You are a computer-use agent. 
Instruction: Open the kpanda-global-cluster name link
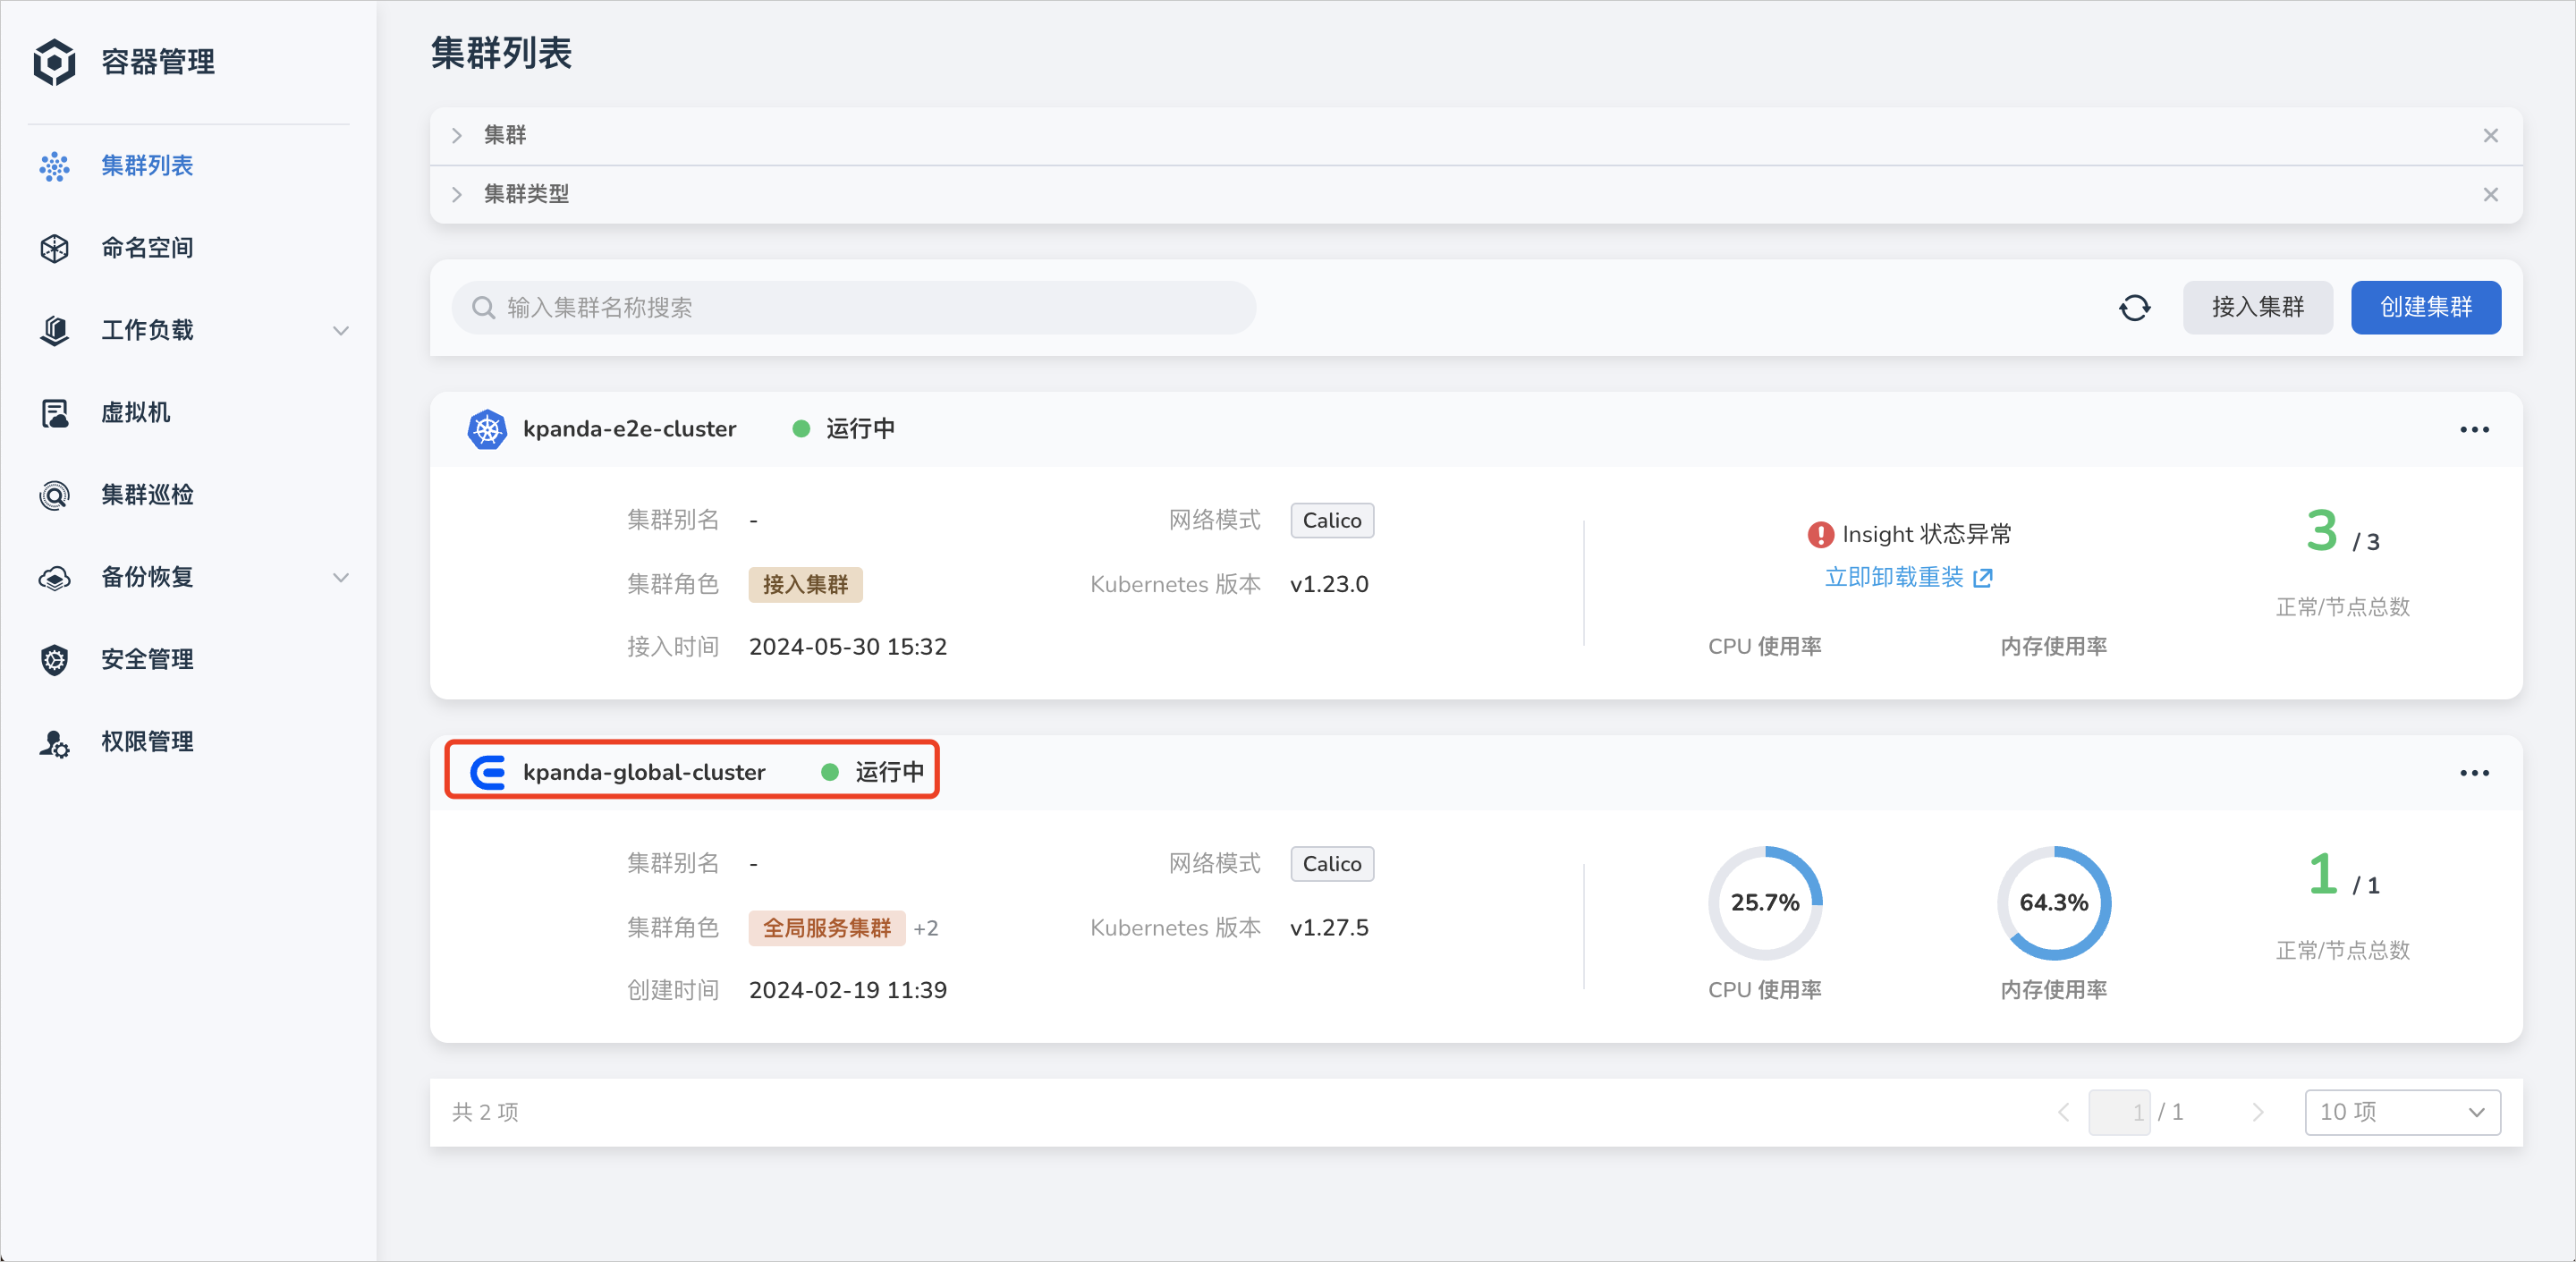(644, 773)
